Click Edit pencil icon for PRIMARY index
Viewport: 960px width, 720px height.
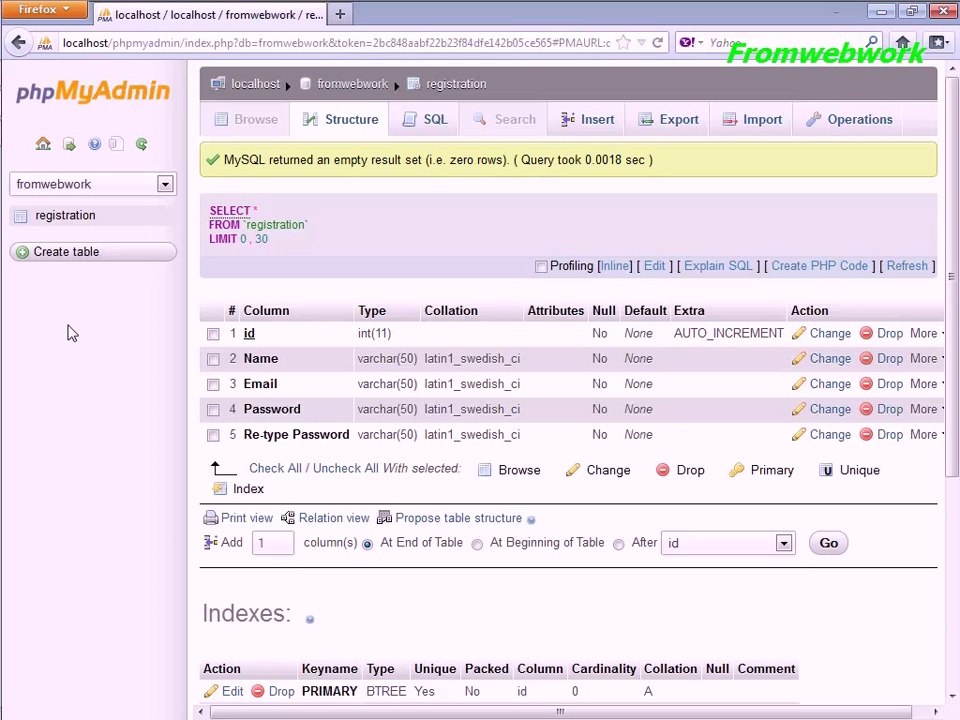[211, 691]
